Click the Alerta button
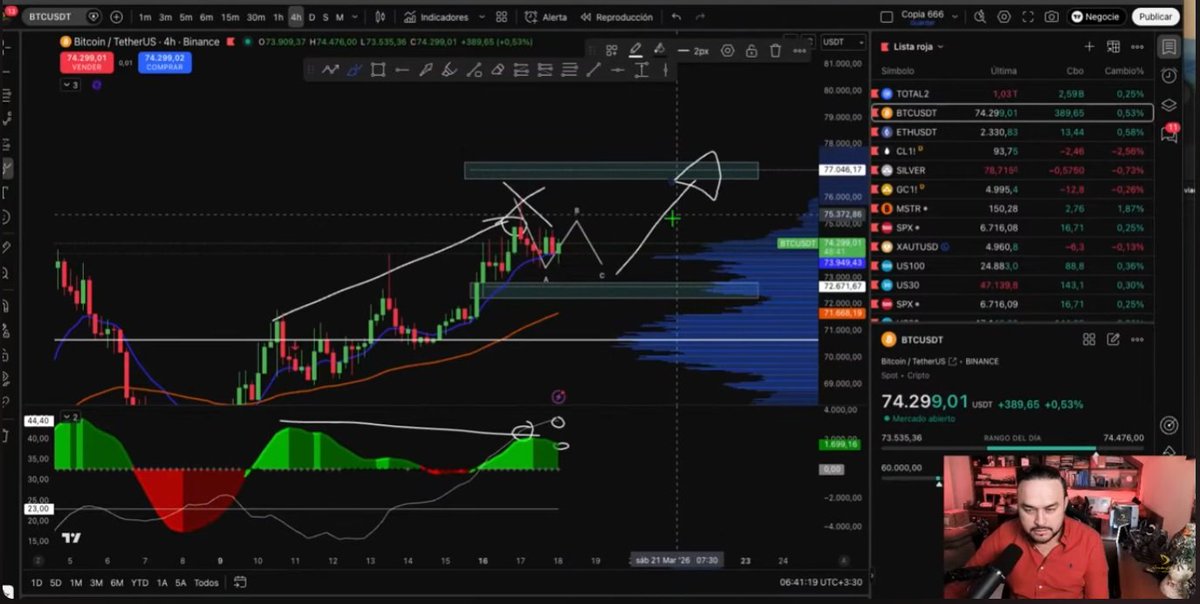 pos(544,17)
